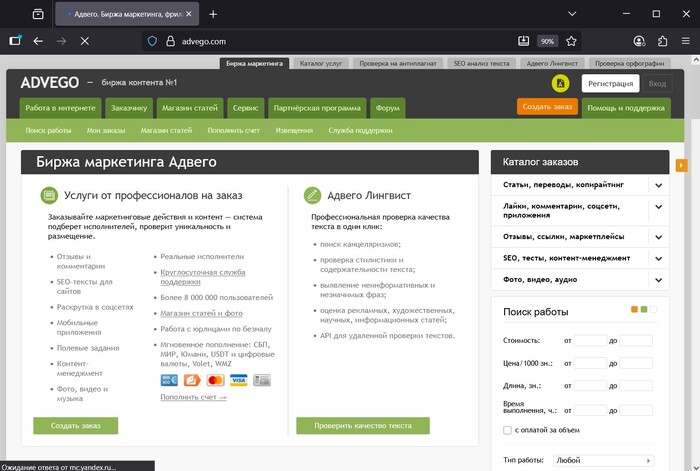Screen dimensions: 700x471
Task: Select the Биржа маркетинга tab
Action: pyautogui.click(x=254, y=63)
